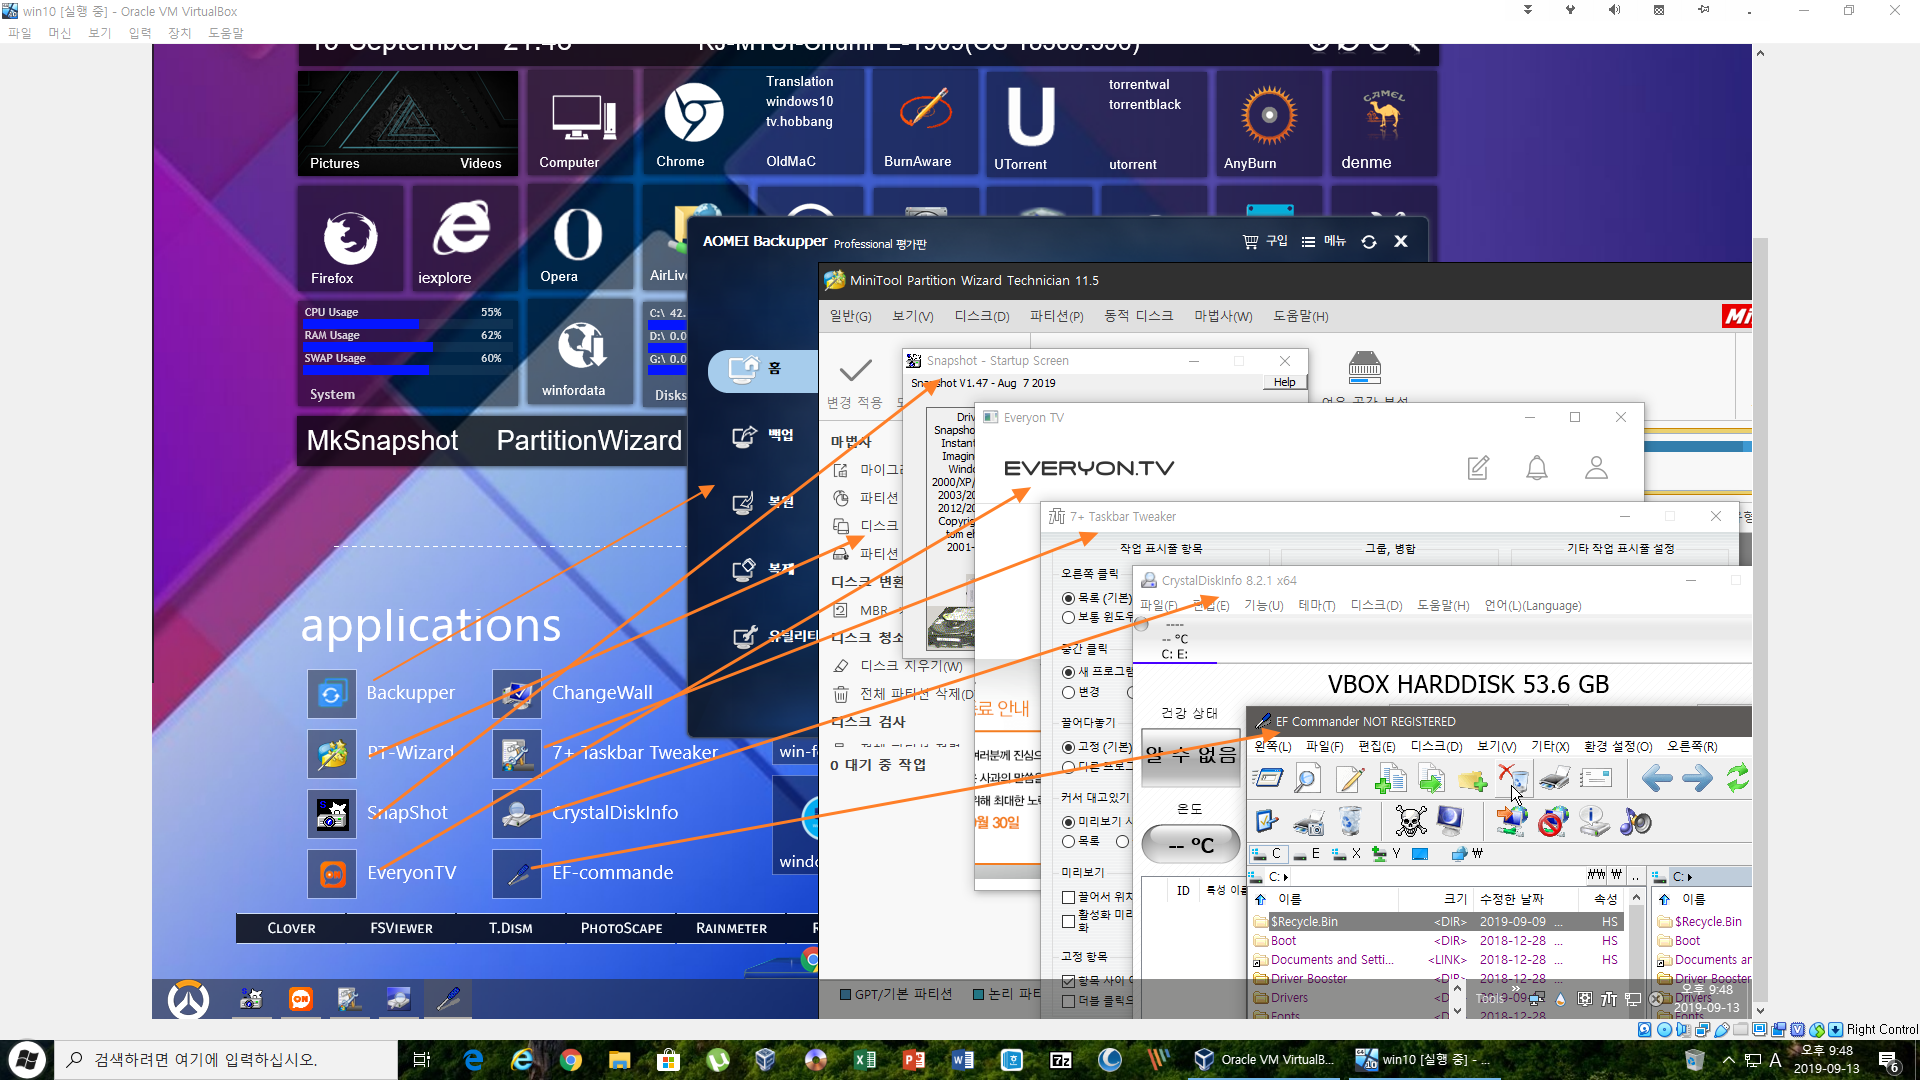Click the blue back arrow in EF Commander

coord(1656,778)
